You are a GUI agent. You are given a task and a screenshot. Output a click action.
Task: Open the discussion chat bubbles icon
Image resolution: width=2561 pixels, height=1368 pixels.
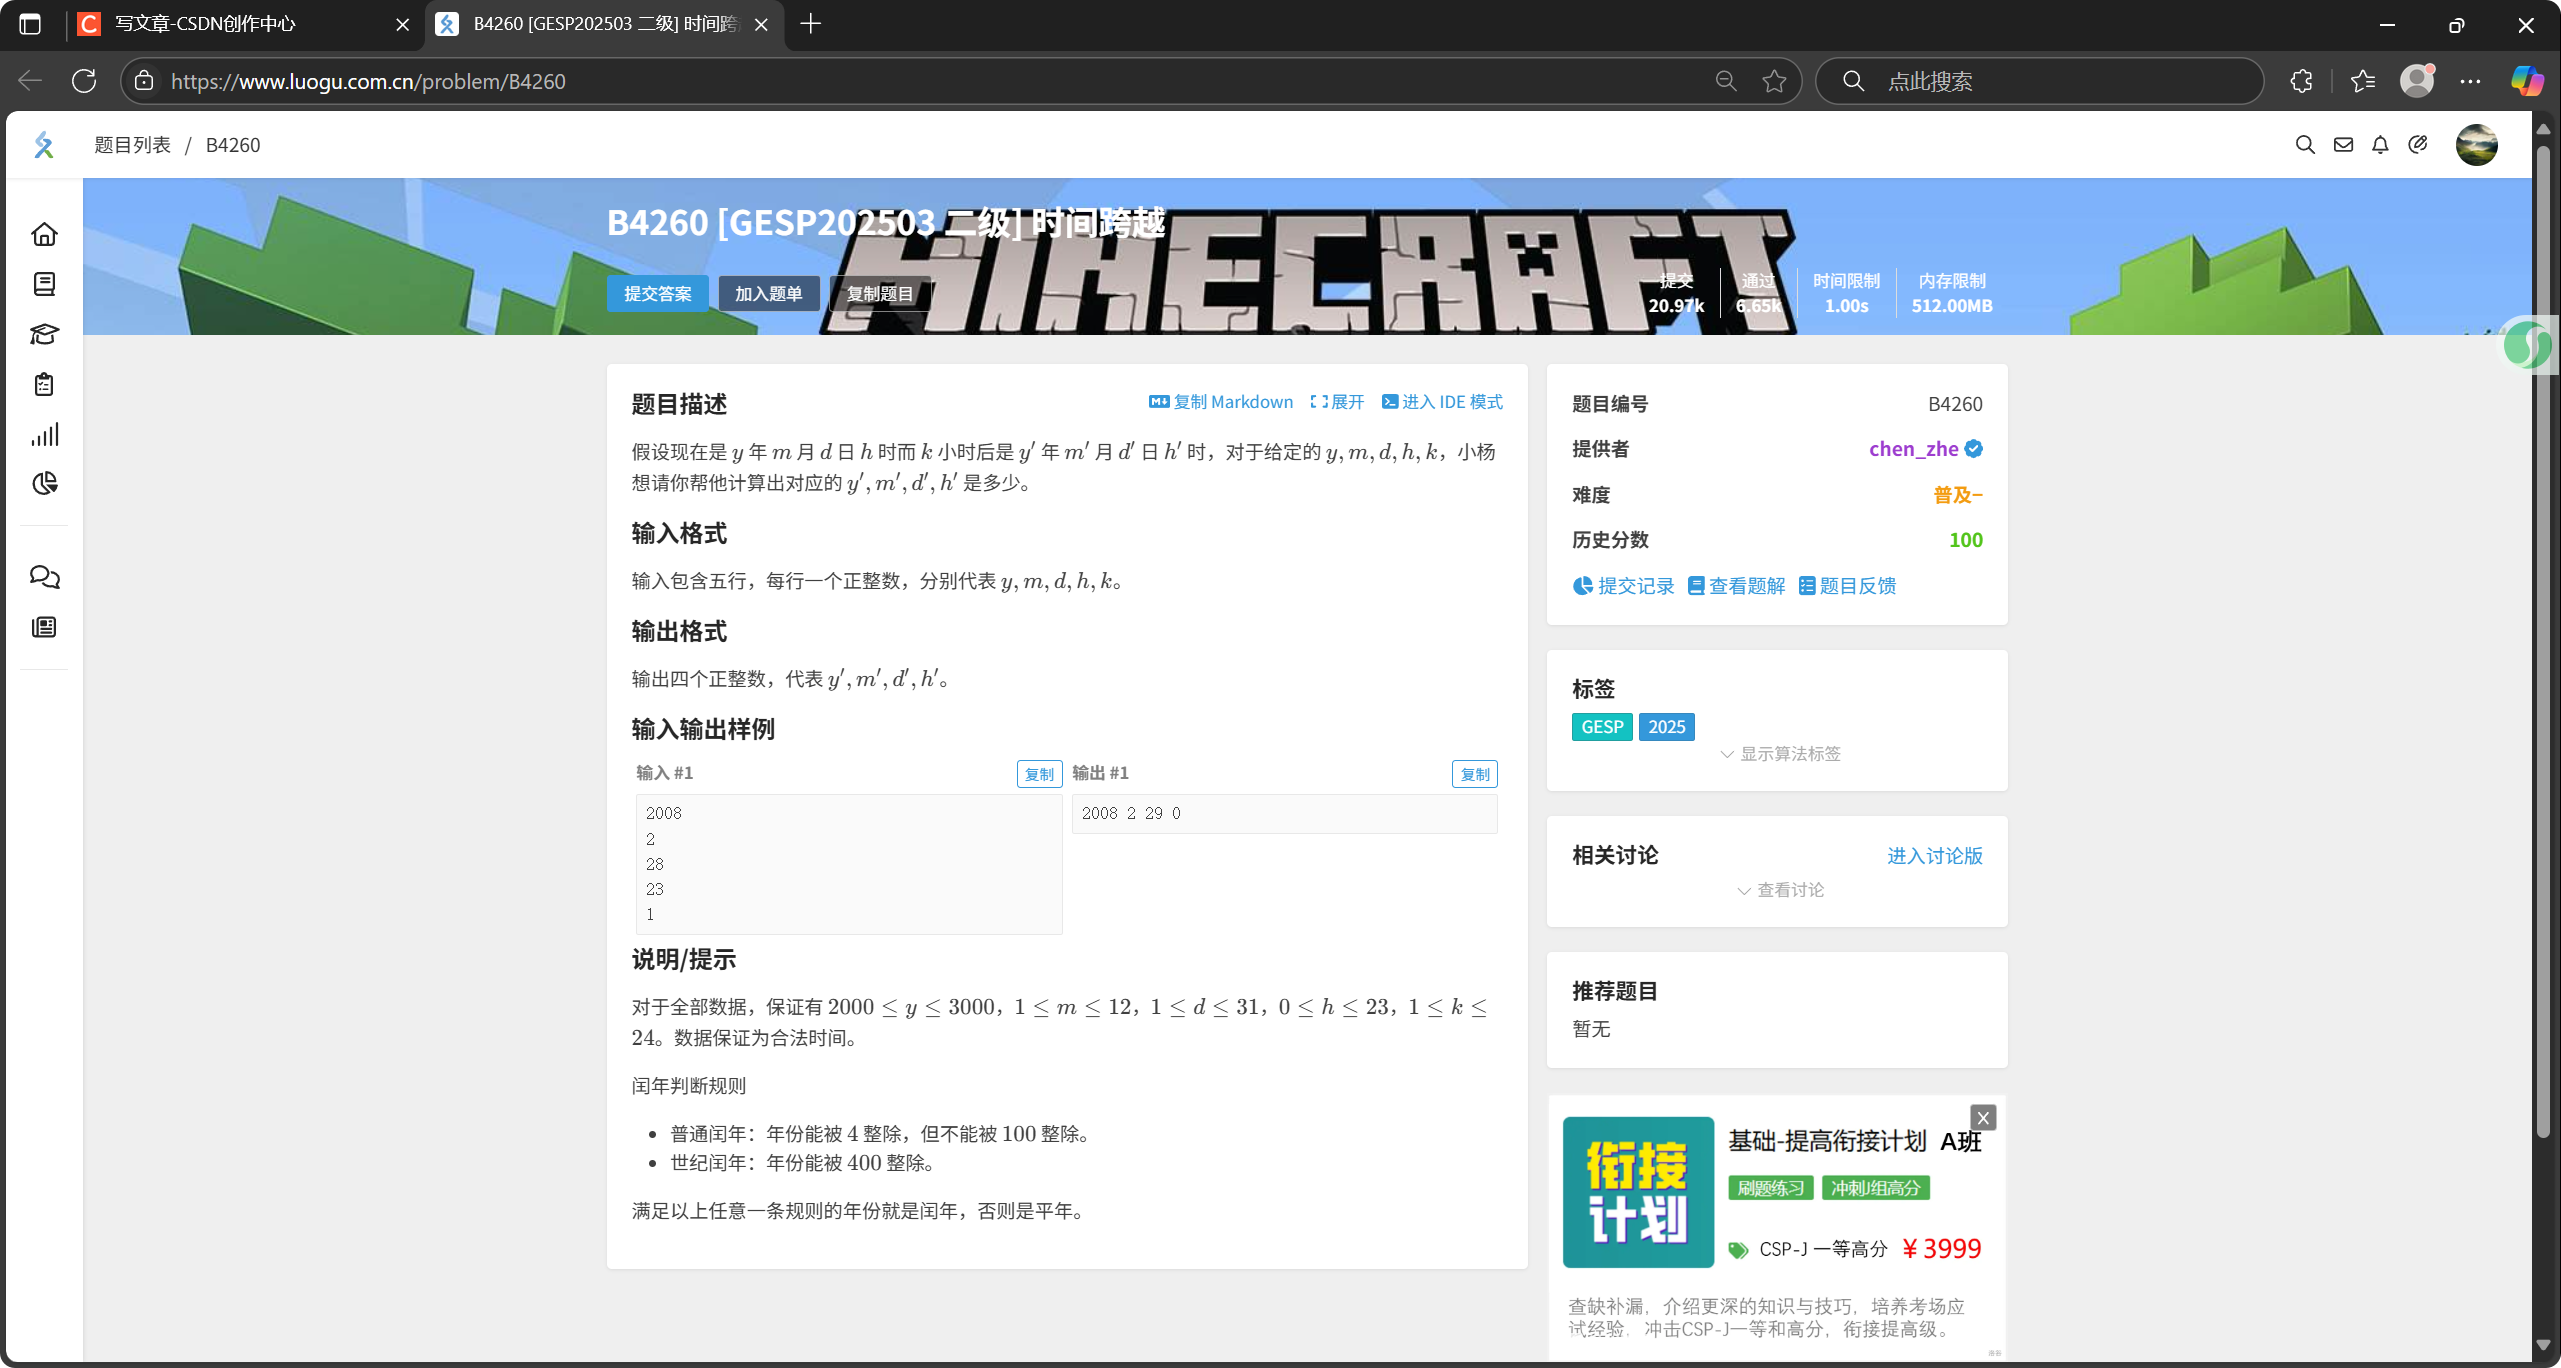click(x=44, y=577)
